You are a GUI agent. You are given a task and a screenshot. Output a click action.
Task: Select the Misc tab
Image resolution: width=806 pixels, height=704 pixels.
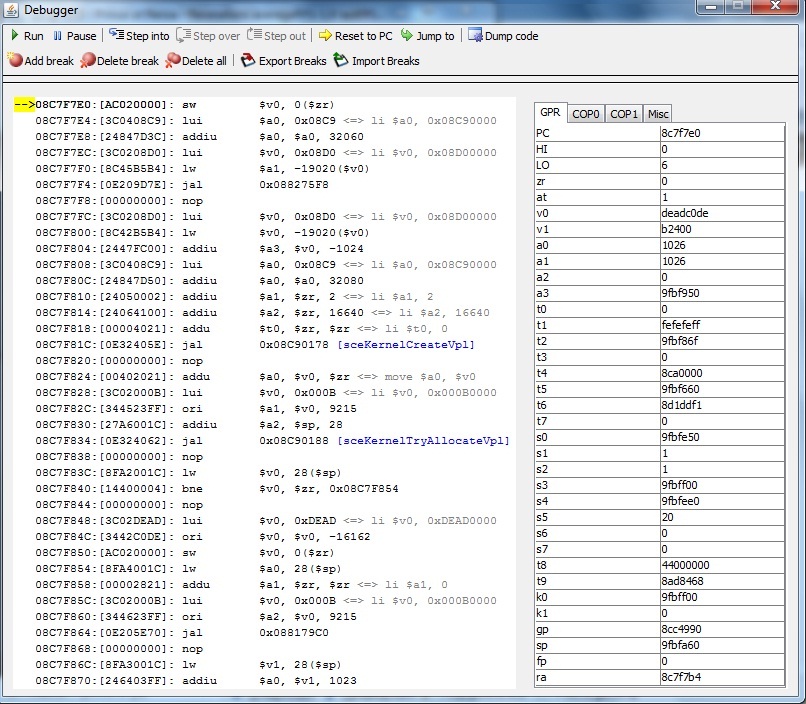[657, 114]
